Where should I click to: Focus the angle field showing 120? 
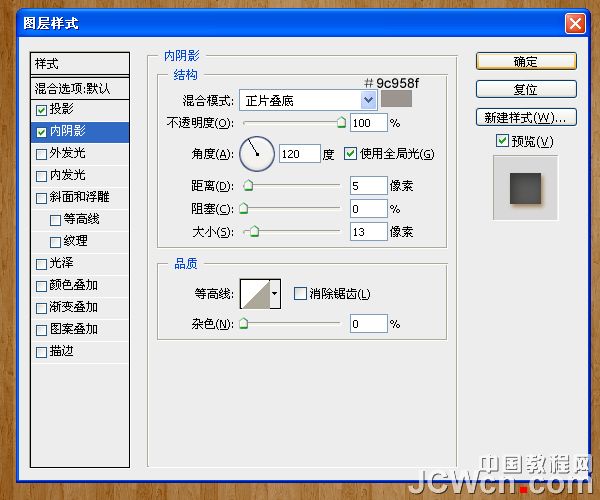pos(300,154)
